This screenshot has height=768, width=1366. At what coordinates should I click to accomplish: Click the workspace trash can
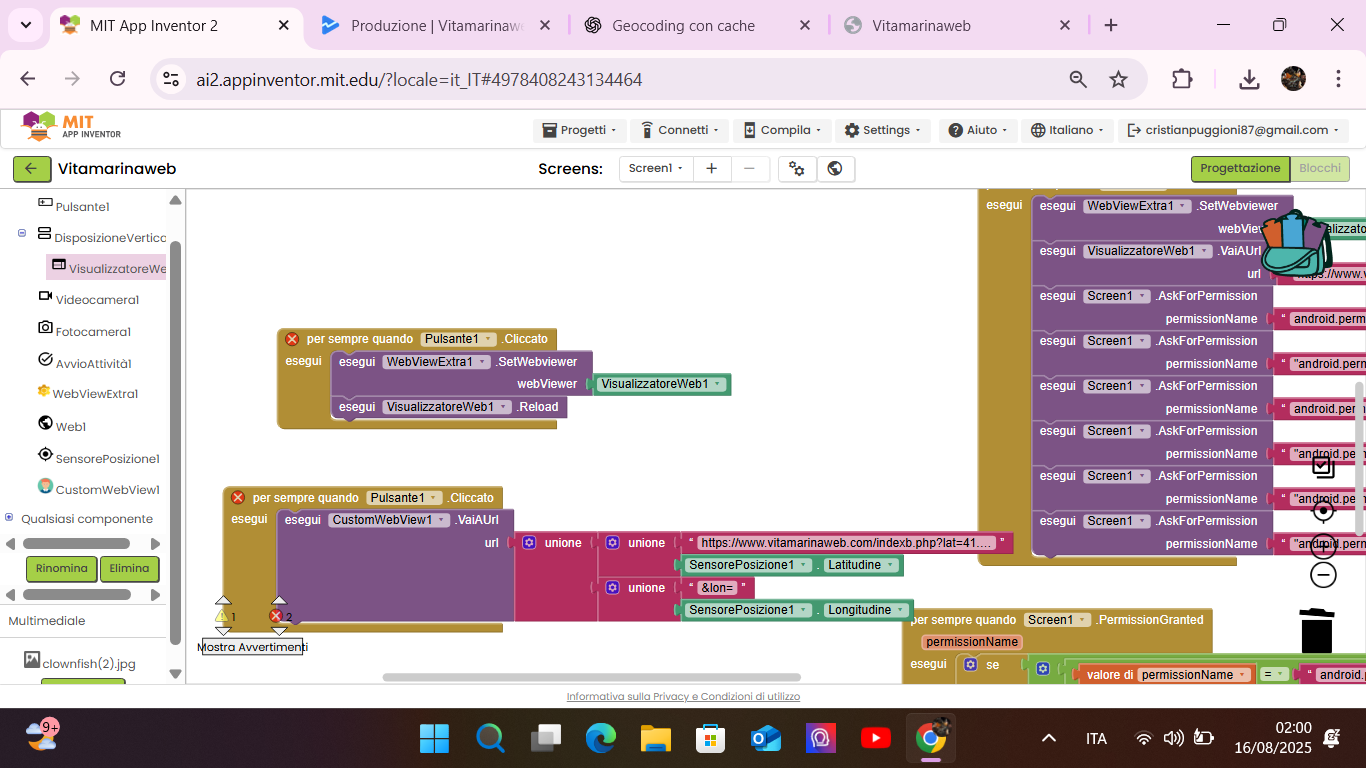tap(1317, 630)
